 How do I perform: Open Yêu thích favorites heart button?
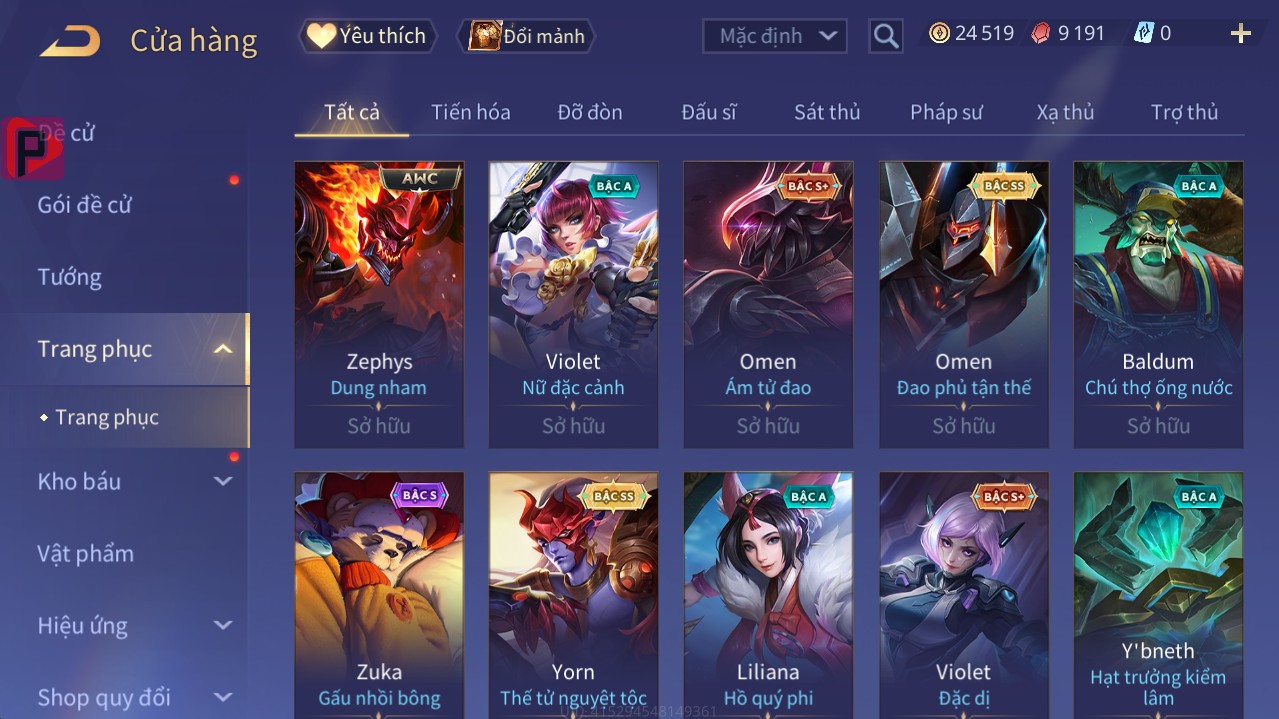point(368,36)
